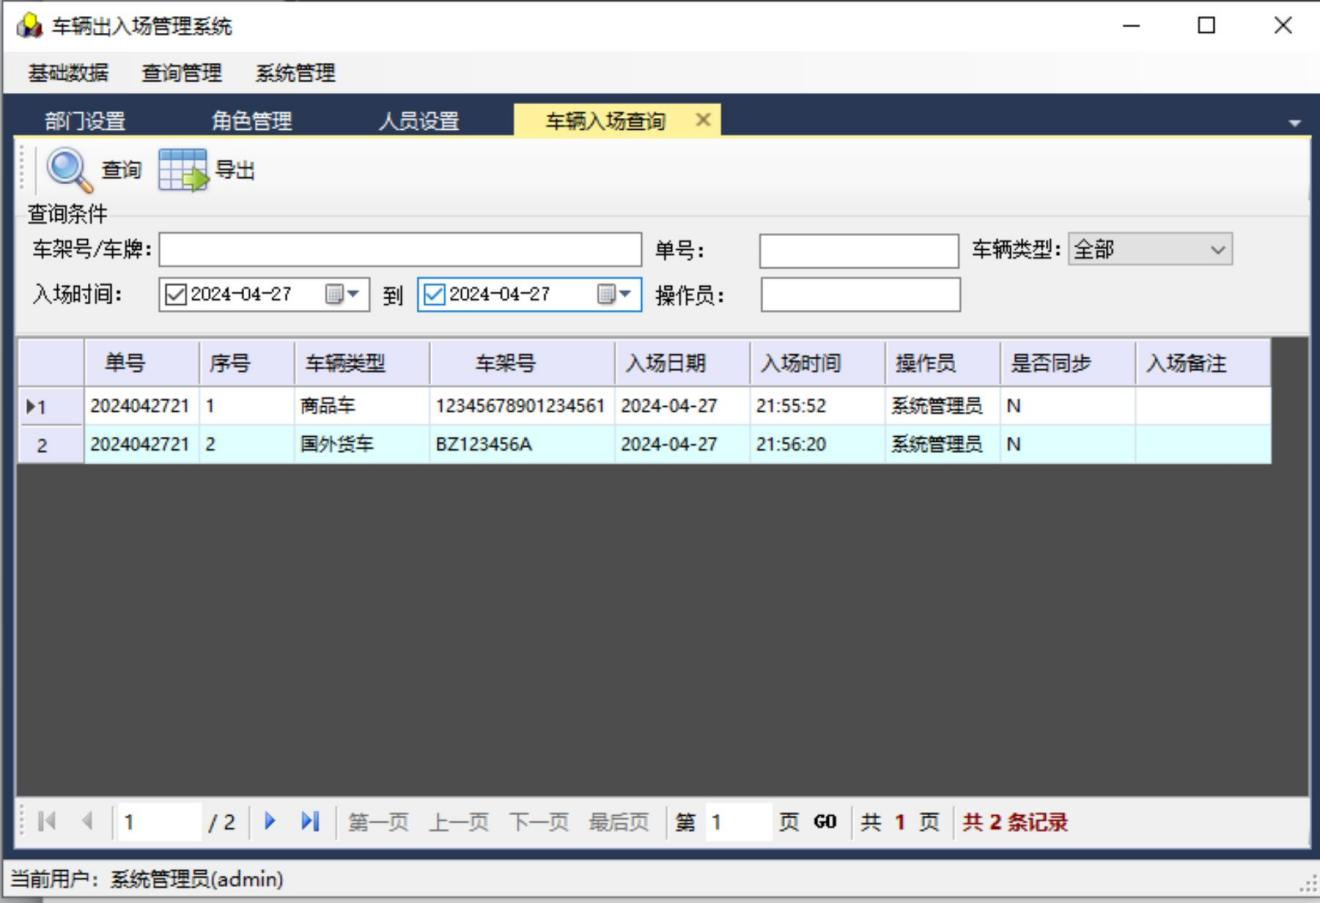Open the 基础数据 menu
This screenshot has width=1320, height=903.
point(68,73)
